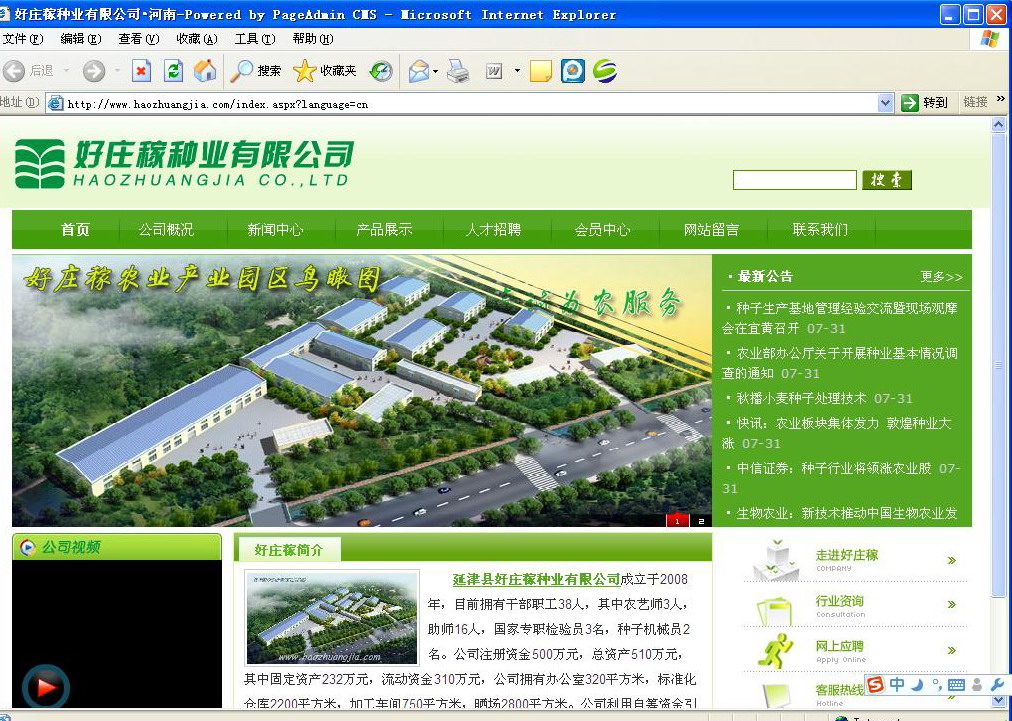Open the 收藏(A) menu

[197, 39]
